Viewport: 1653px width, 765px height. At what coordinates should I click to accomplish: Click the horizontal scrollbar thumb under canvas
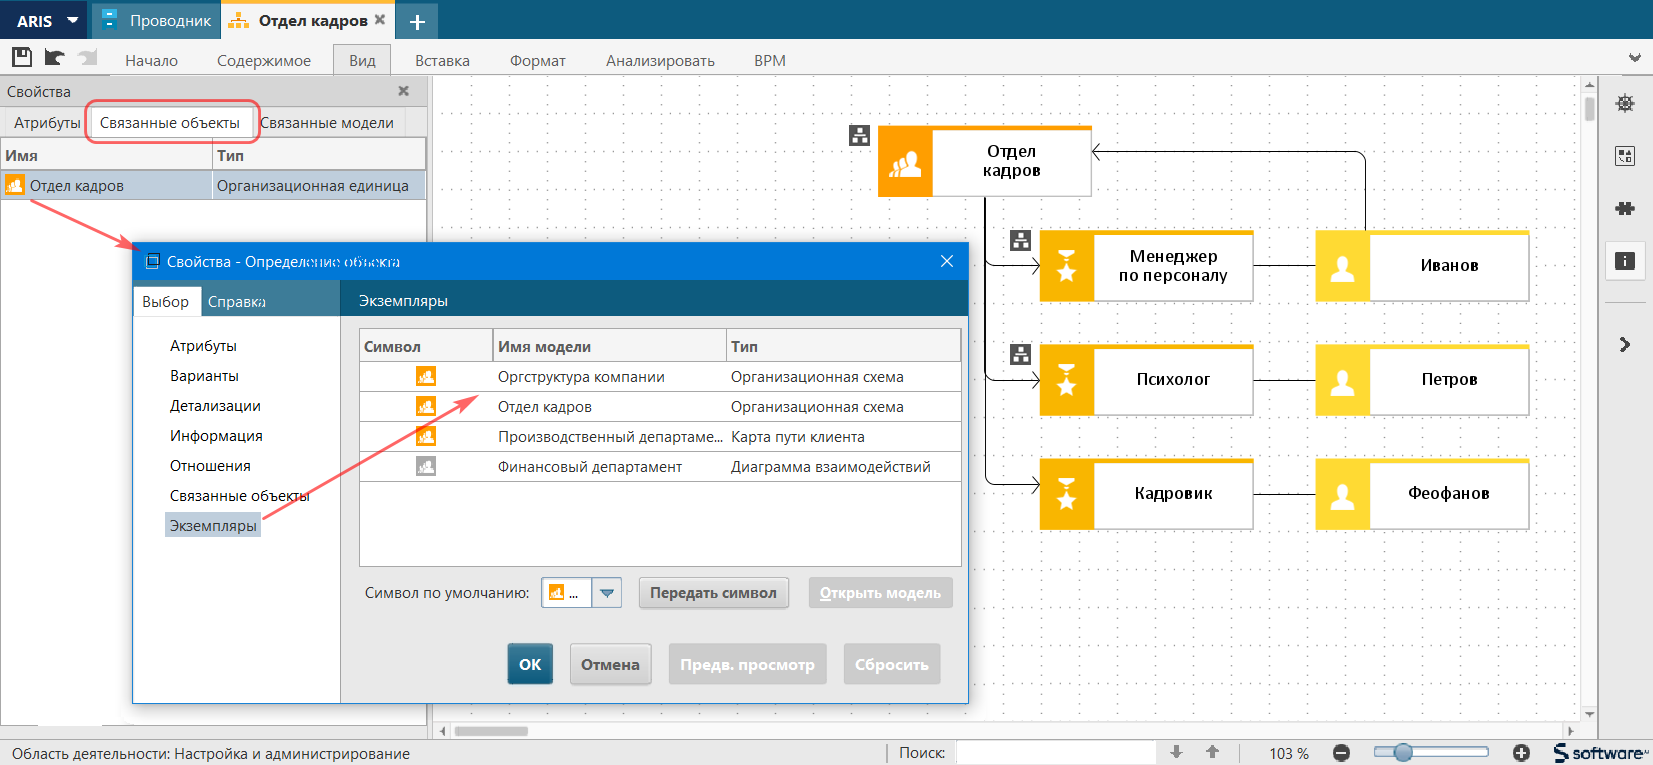click(x=491, y=731)
